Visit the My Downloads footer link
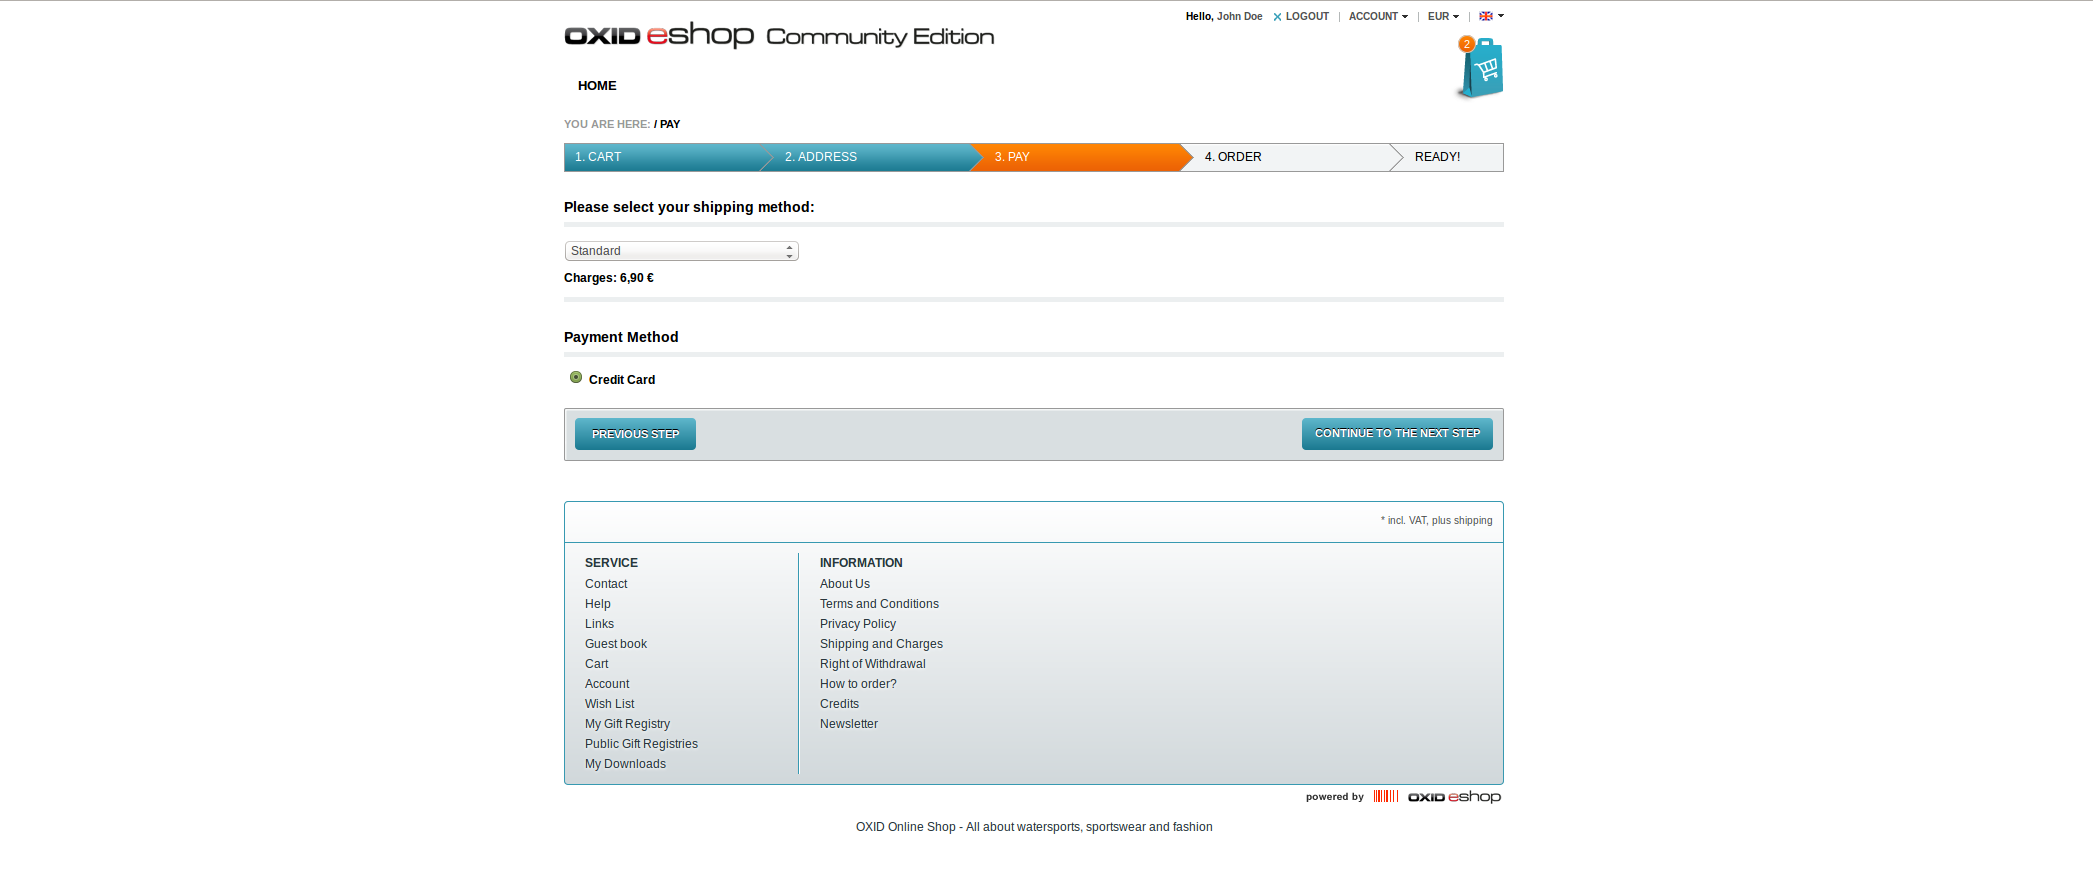This screenshot has width=2093, height=877. (x=625, y=764)
